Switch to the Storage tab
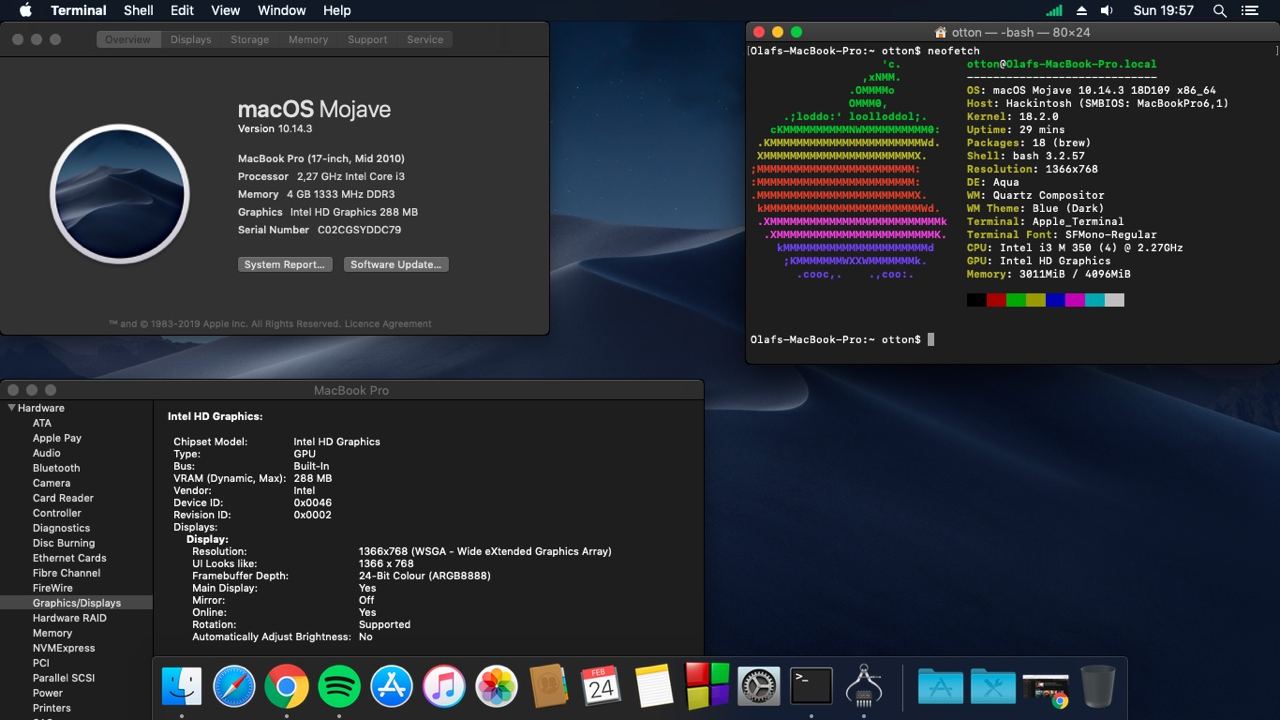The width and height of the screenshot is (1280, 720). (250, 39)
